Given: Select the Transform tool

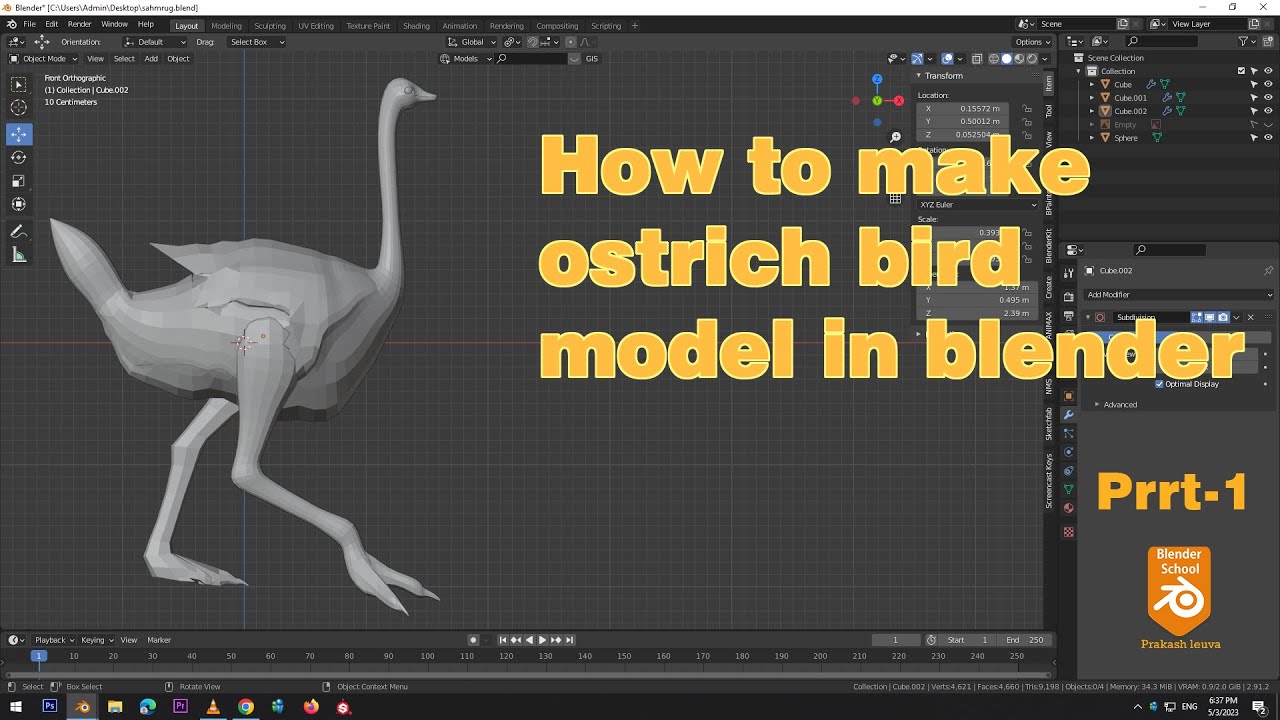Looking at the screenshot, I should (x=19, y=204).
